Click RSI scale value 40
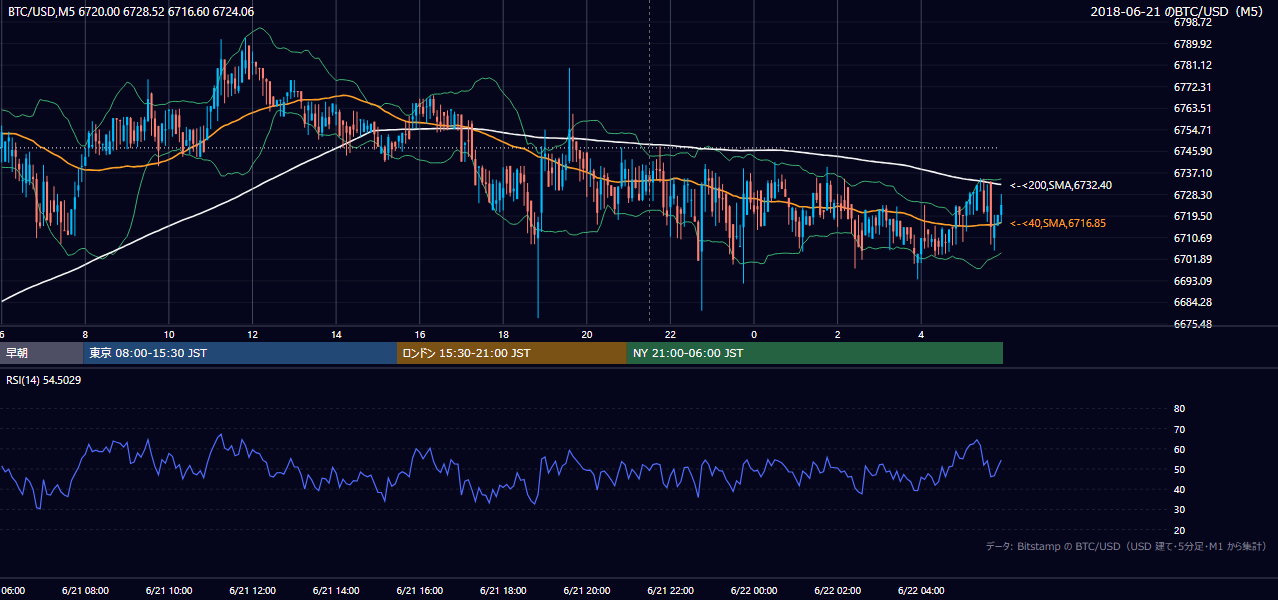 (x=1179, y=489)
